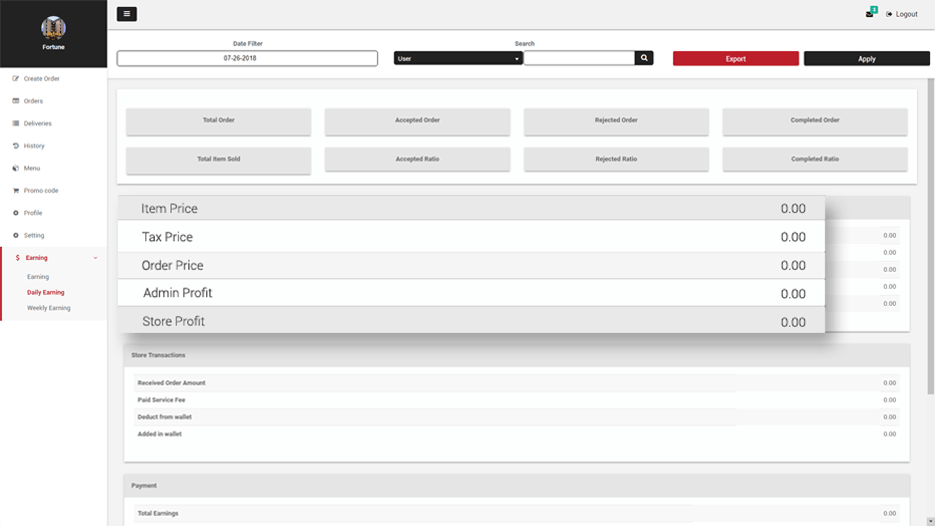The height and width of the screenshot is (526, 935).
Task: Click the Date Filter input field
Action: pos(247,58)
